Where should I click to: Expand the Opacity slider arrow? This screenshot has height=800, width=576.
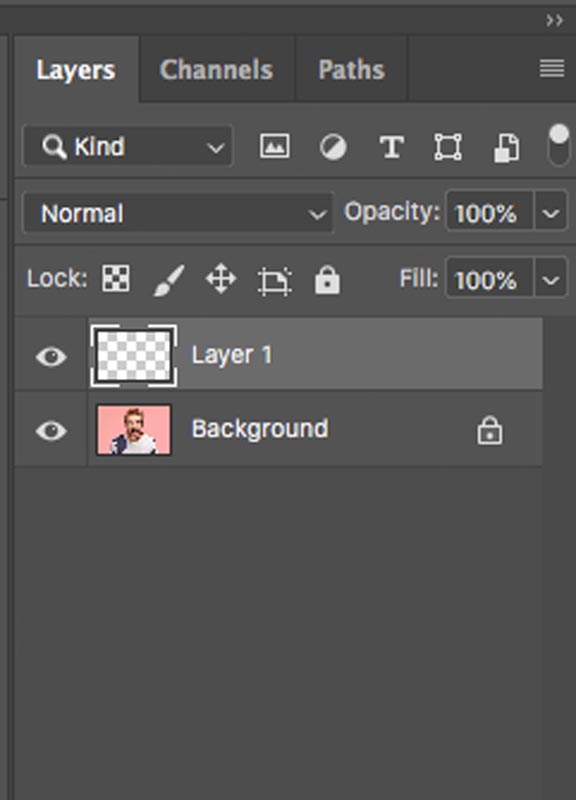(x=550, y=212)
